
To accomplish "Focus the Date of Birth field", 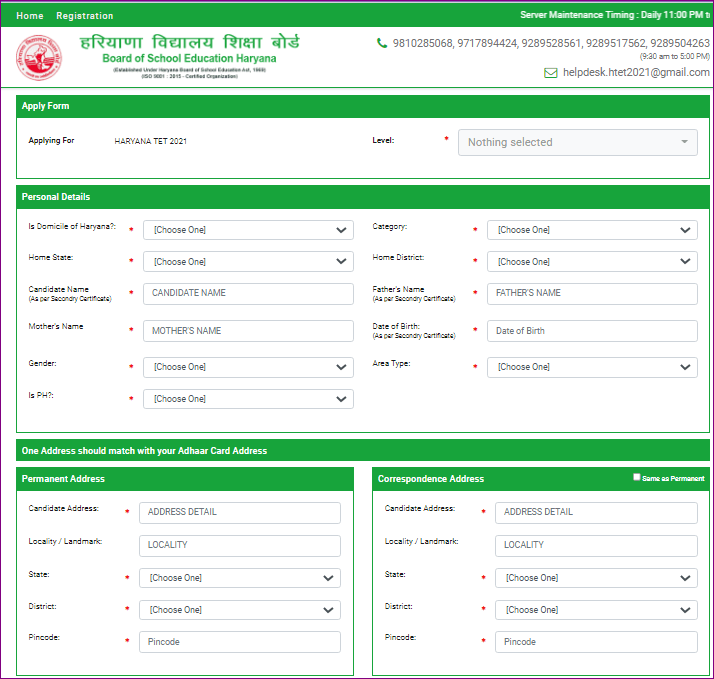I will click(592, 331).
